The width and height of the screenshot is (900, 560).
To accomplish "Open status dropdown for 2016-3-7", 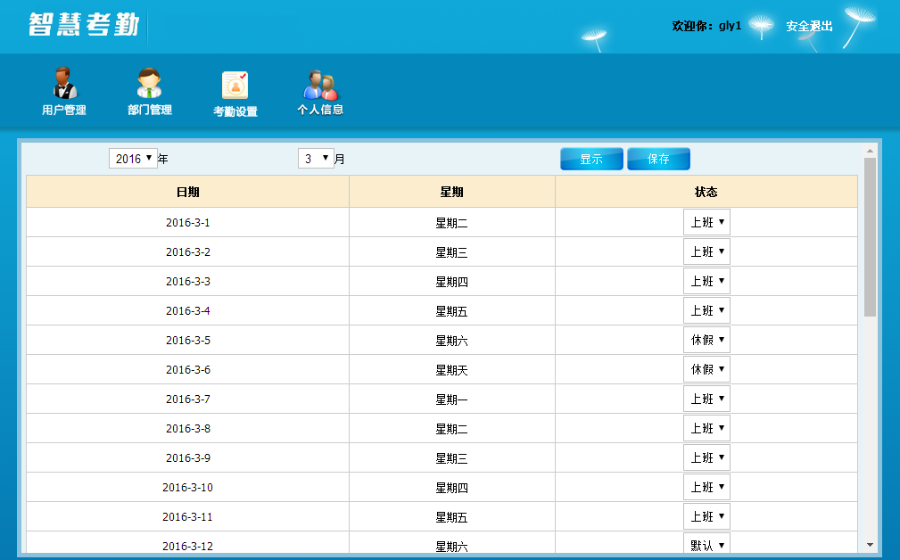I will pos(707,399).
